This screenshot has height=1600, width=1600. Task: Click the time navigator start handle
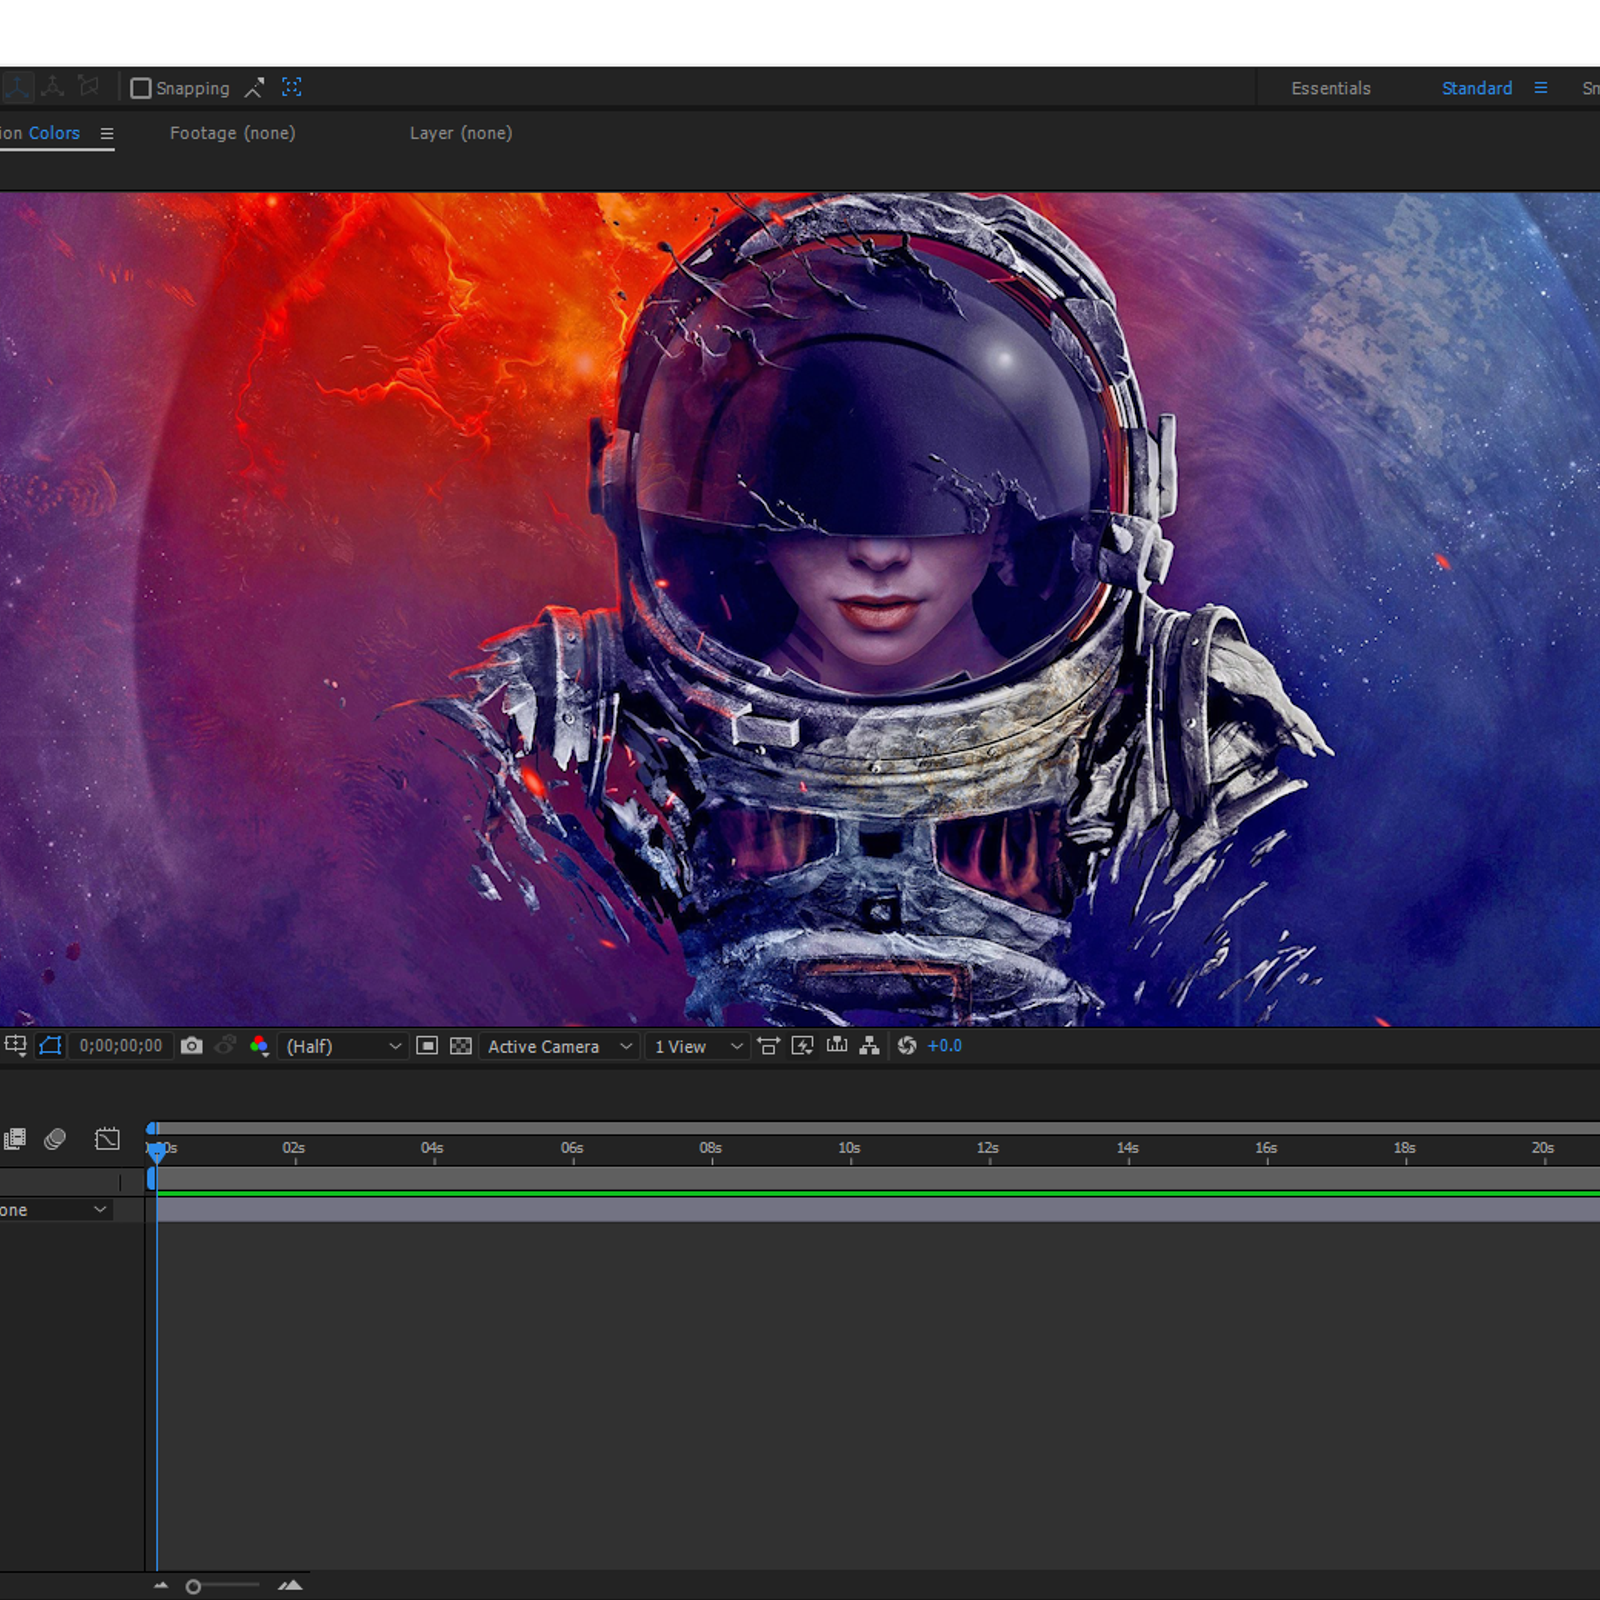(152, 1128)
